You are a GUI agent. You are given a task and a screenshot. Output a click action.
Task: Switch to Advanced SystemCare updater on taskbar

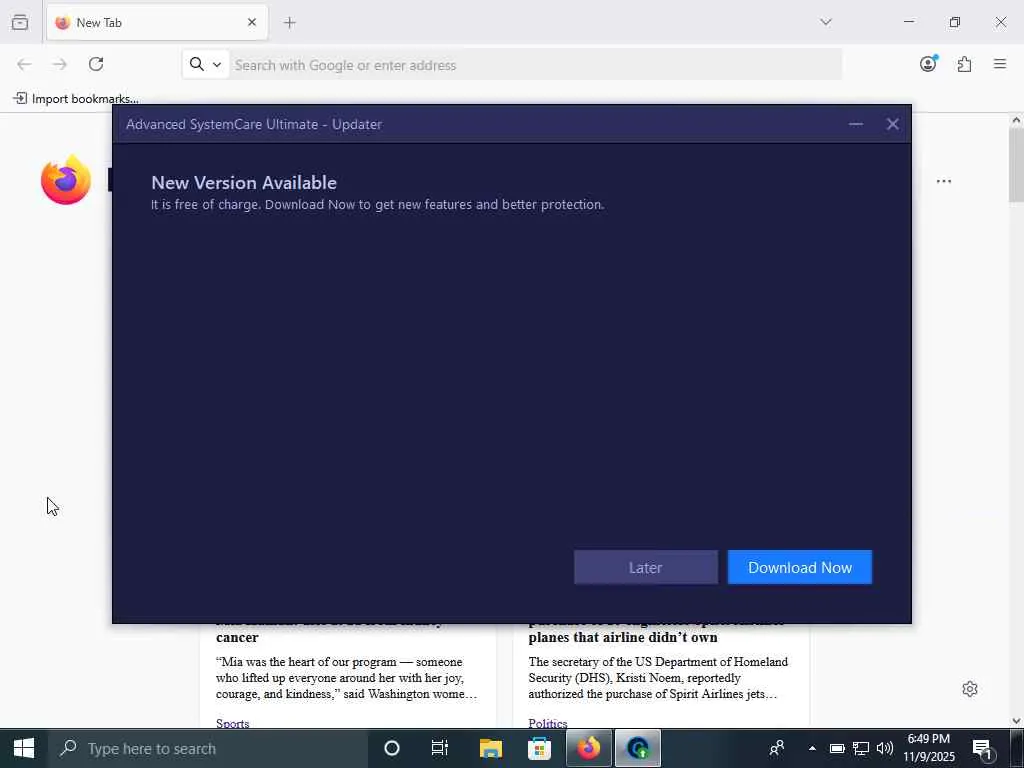point(638,748)
